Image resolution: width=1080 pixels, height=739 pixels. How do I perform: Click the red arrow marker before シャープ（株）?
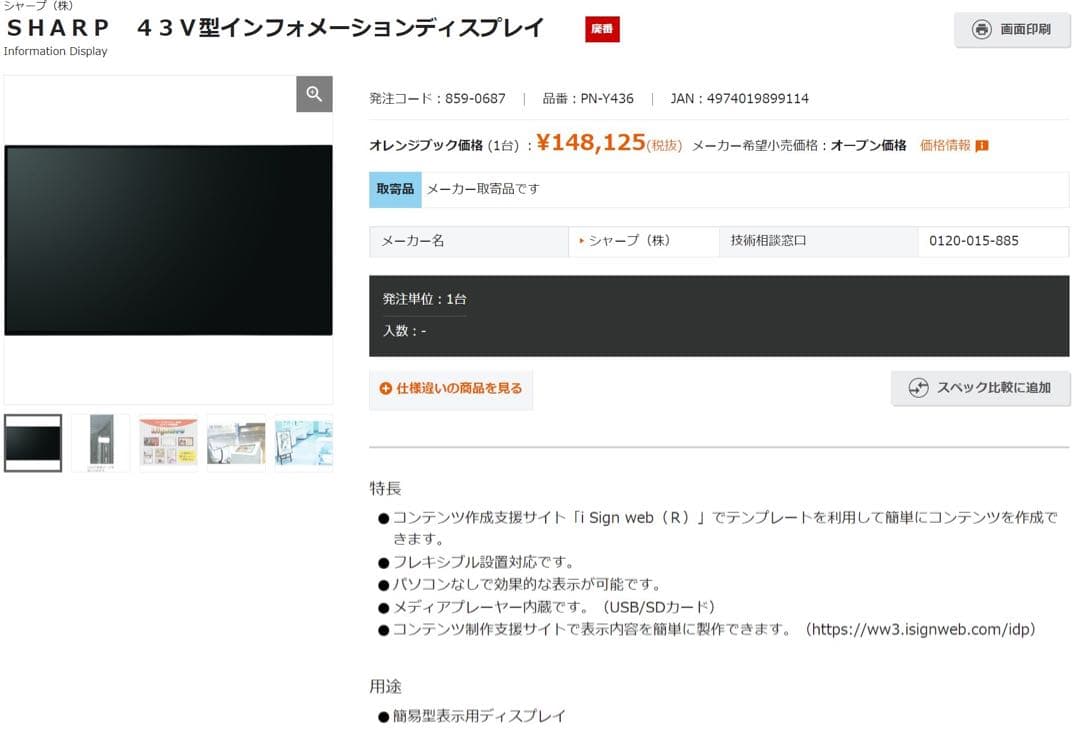582,241
